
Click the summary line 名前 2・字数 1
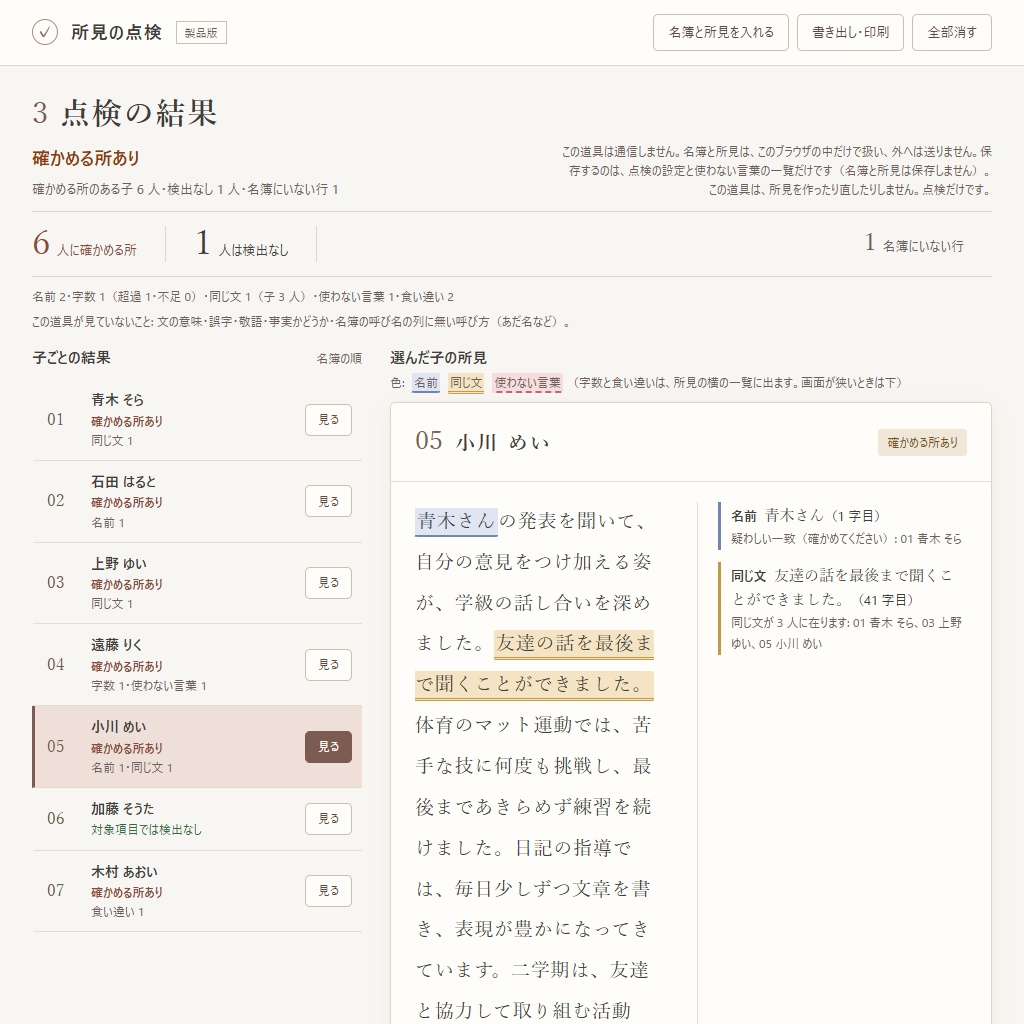pos(243,297)
